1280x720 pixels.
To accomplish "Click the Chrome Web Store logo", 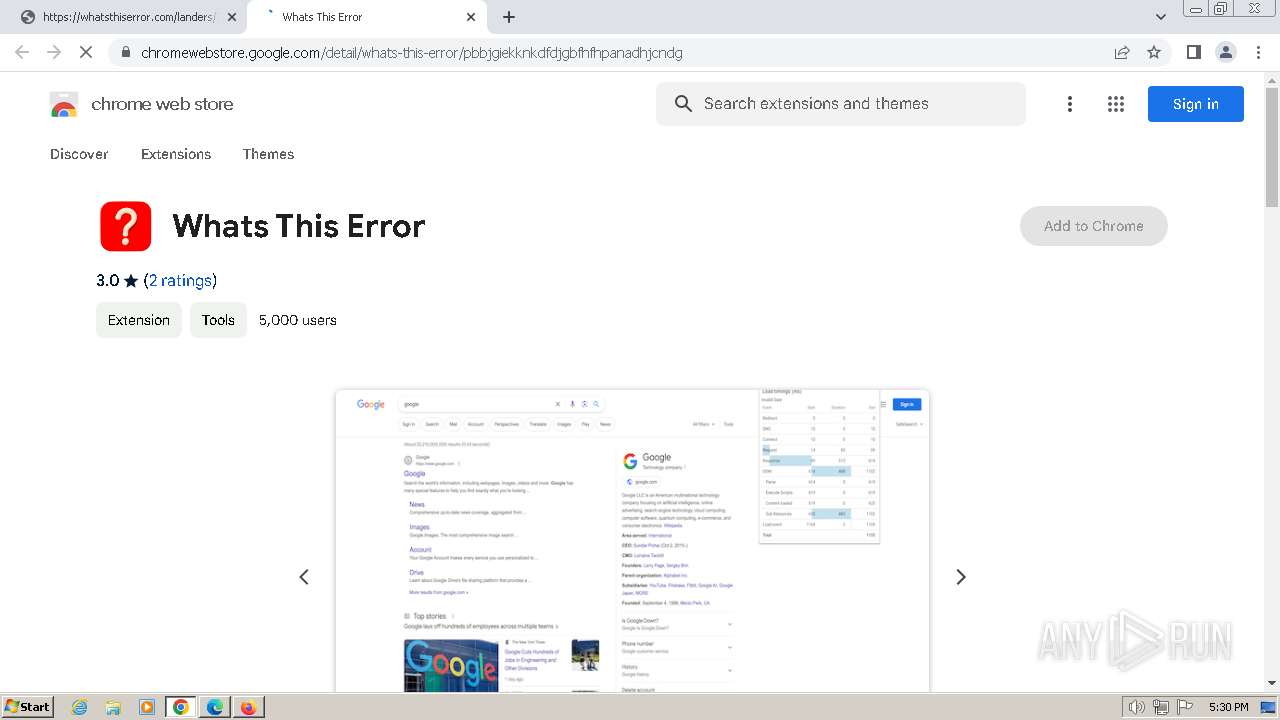I will [x=64, y=104].
